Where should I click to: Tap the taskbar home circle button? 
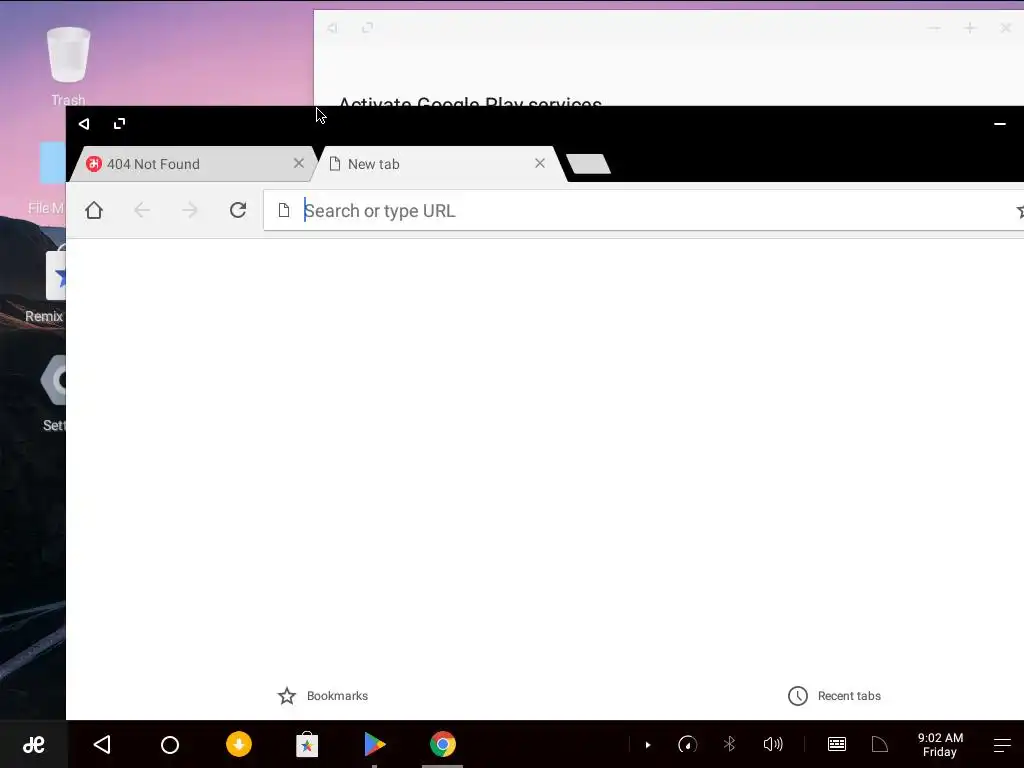170,744
